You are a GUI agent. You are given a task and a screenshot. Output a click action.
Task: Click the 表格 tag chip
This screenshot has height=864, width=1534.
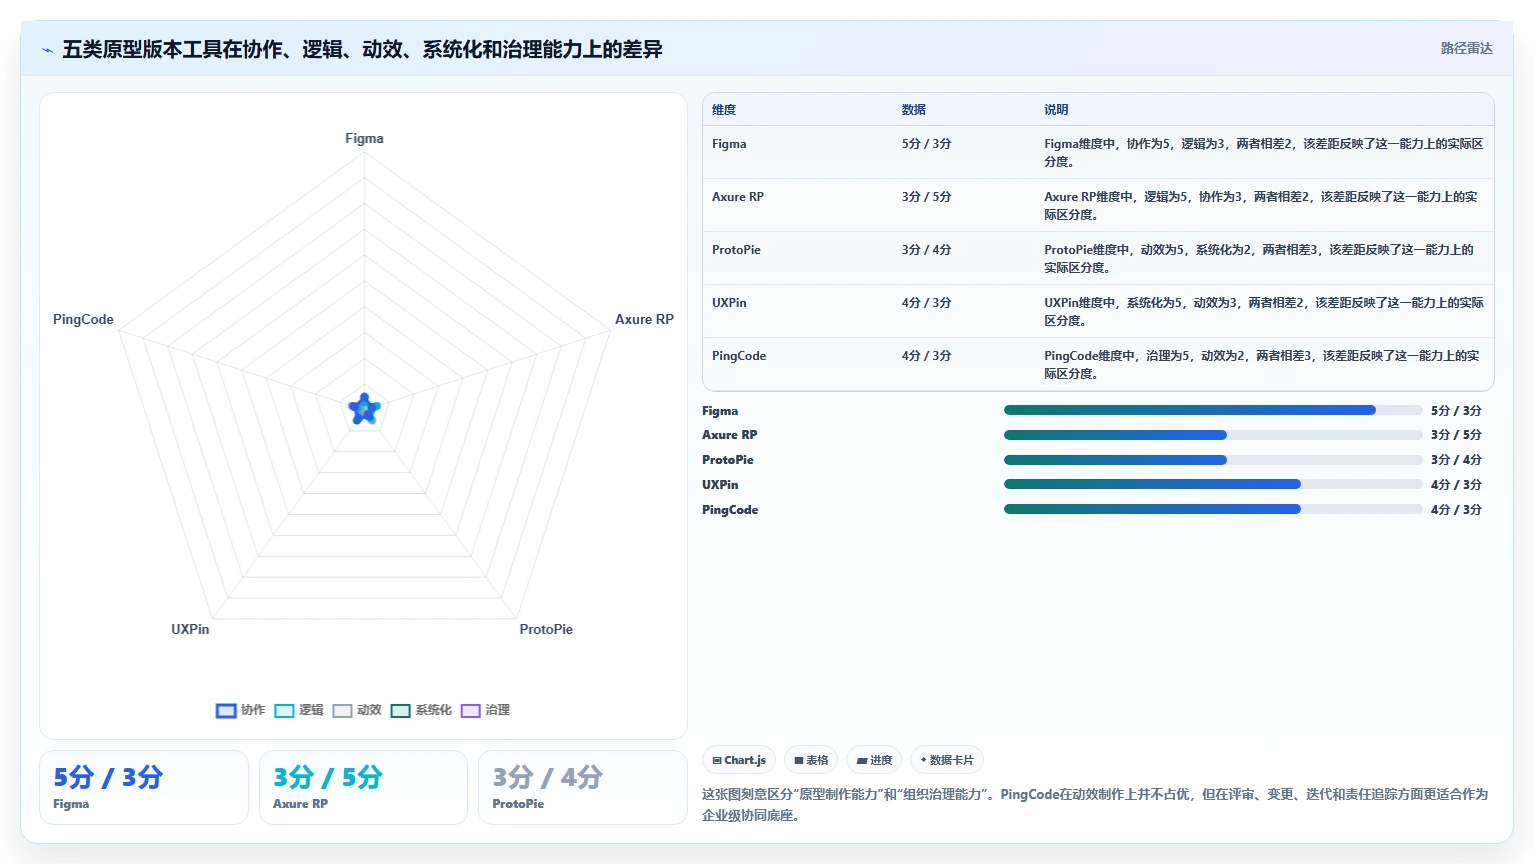coord(811,760)
